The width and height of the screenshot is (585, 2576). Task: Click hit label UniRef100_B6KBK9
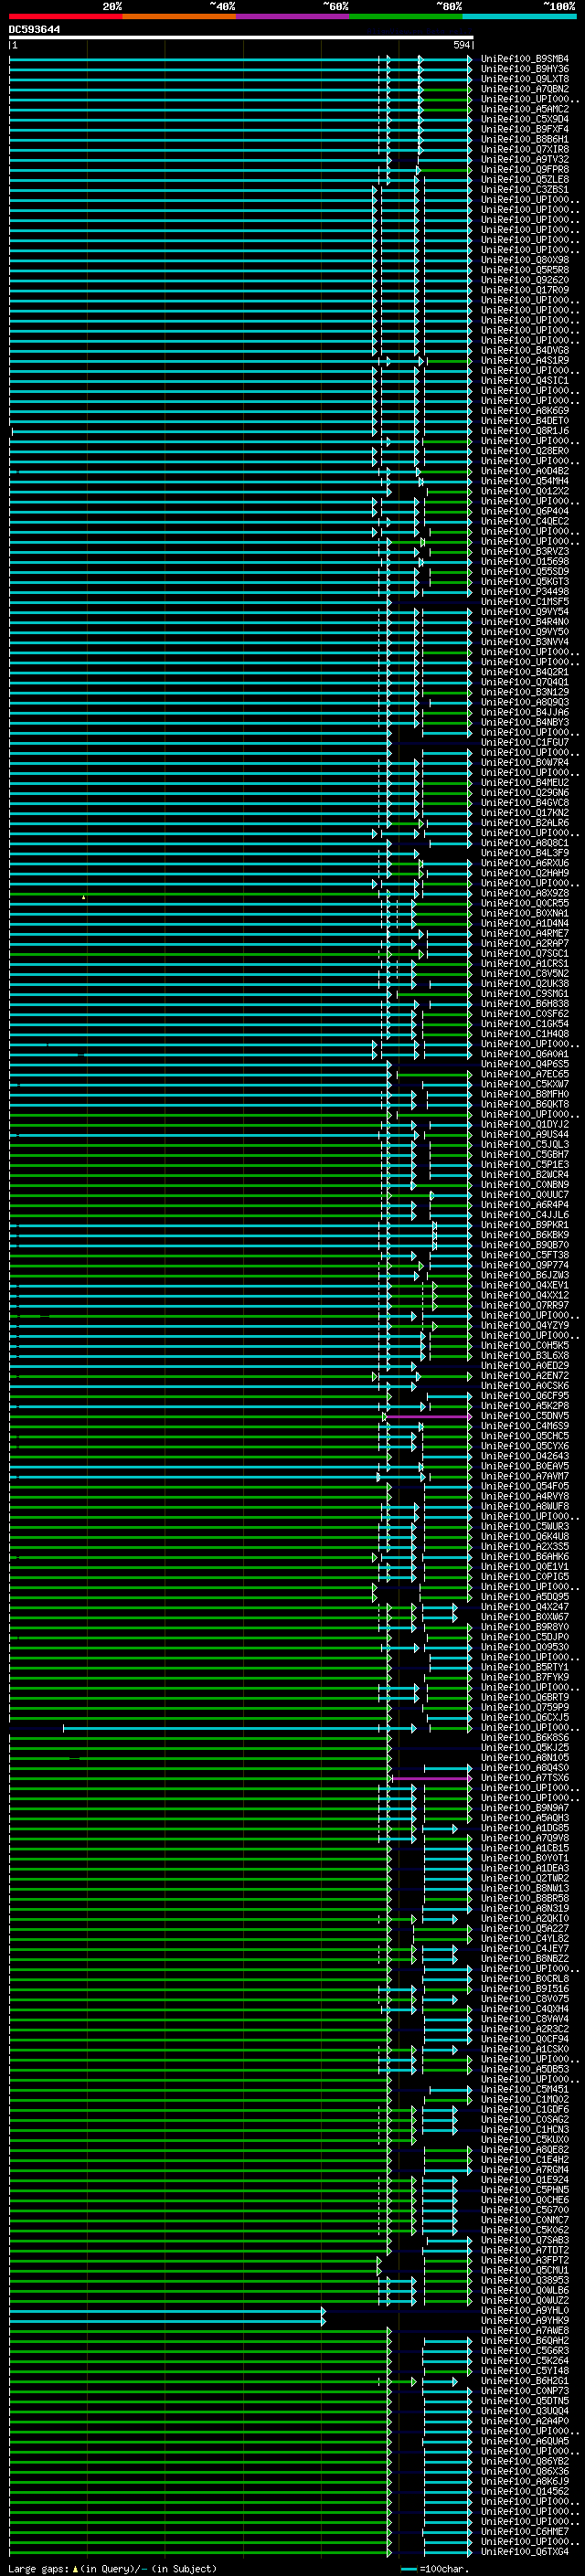[x=525, y=1235]
